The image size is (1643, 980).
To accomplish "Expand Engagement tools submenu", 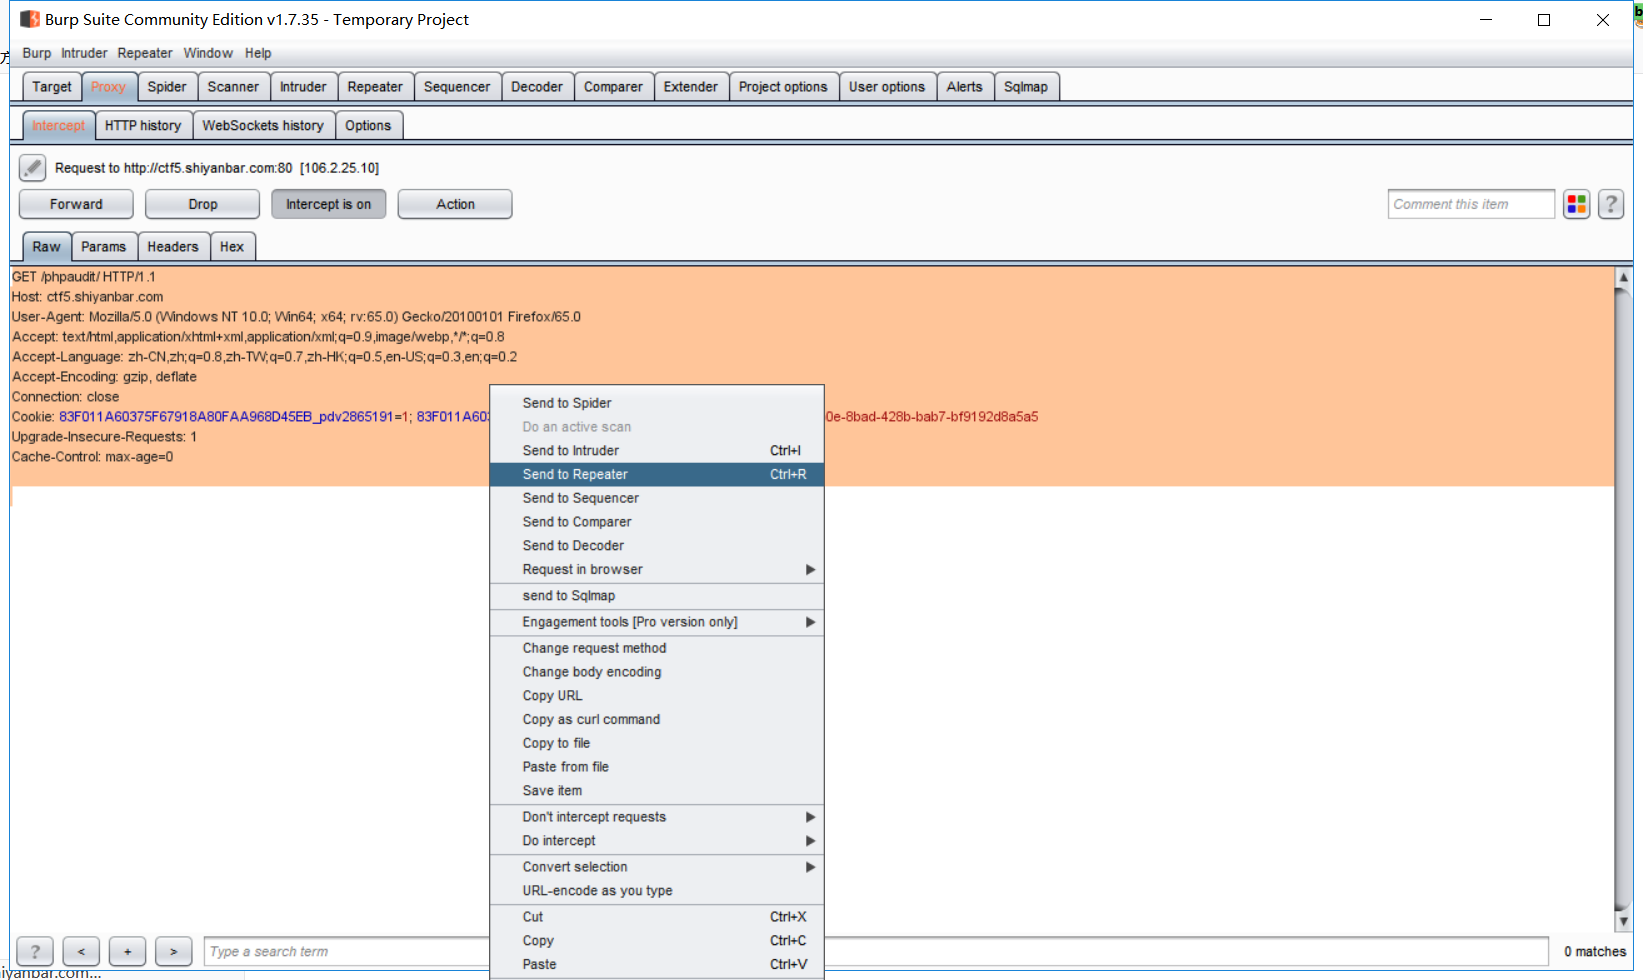I will coord(657,622).
